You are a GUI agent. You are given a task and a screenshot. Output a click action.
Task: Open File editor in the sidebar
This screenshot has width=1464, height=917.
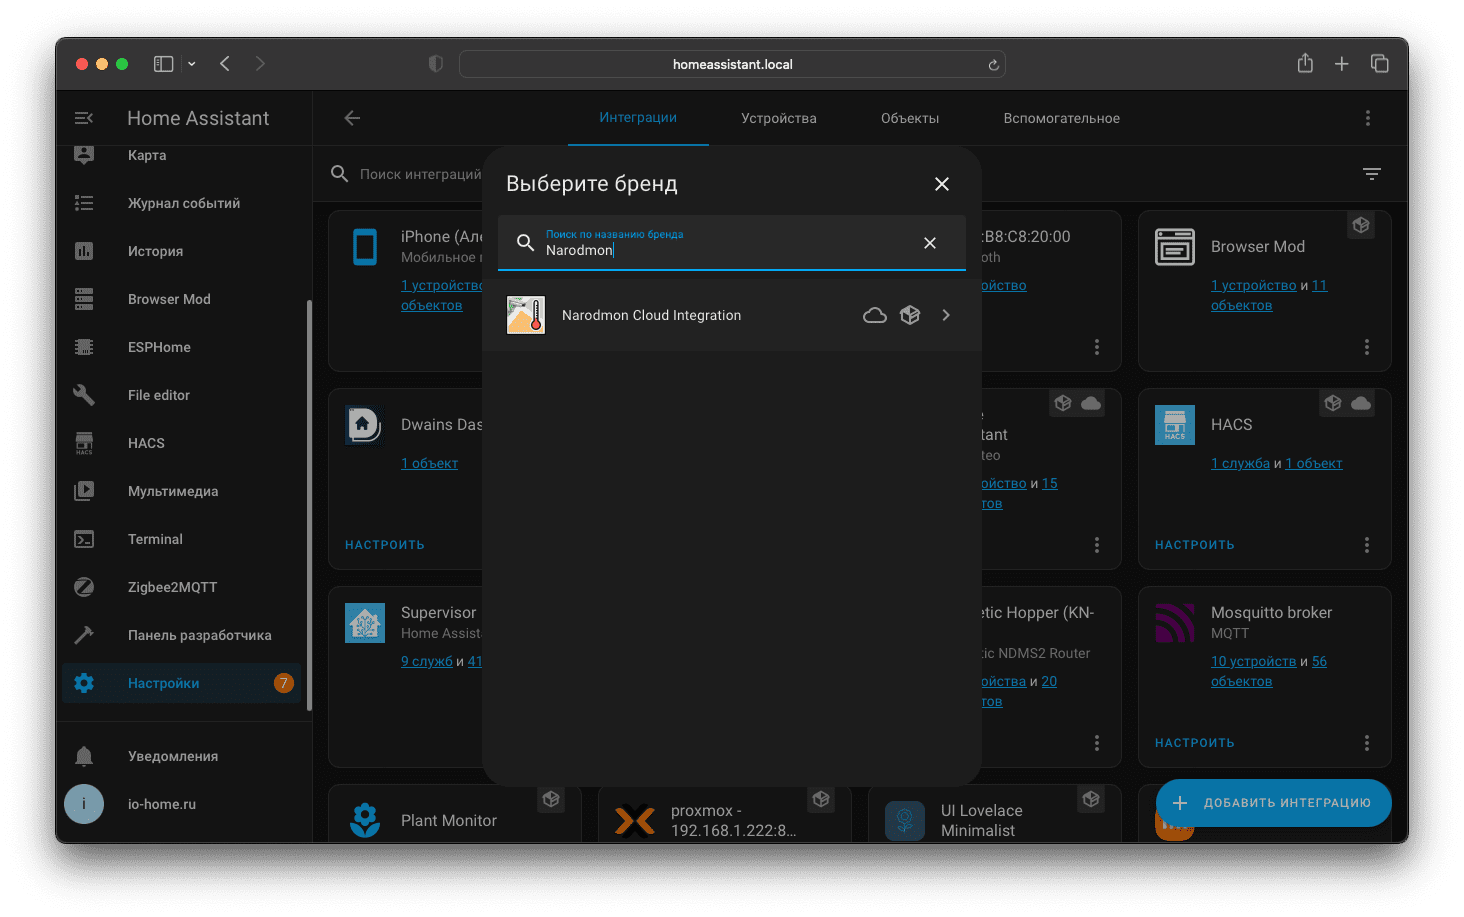coord(159,395)
